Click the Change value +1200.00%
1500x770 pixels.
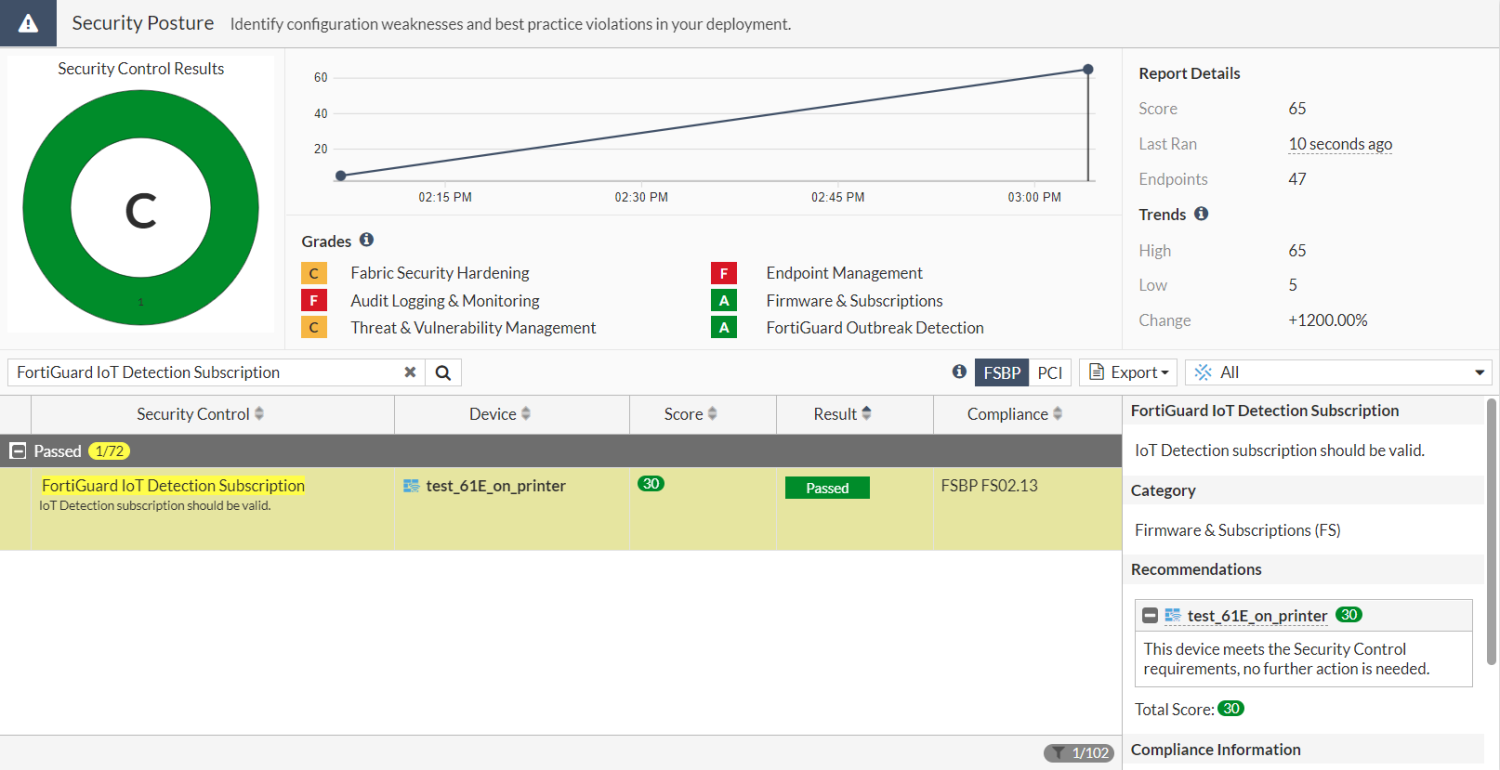tap(1328, 320)
